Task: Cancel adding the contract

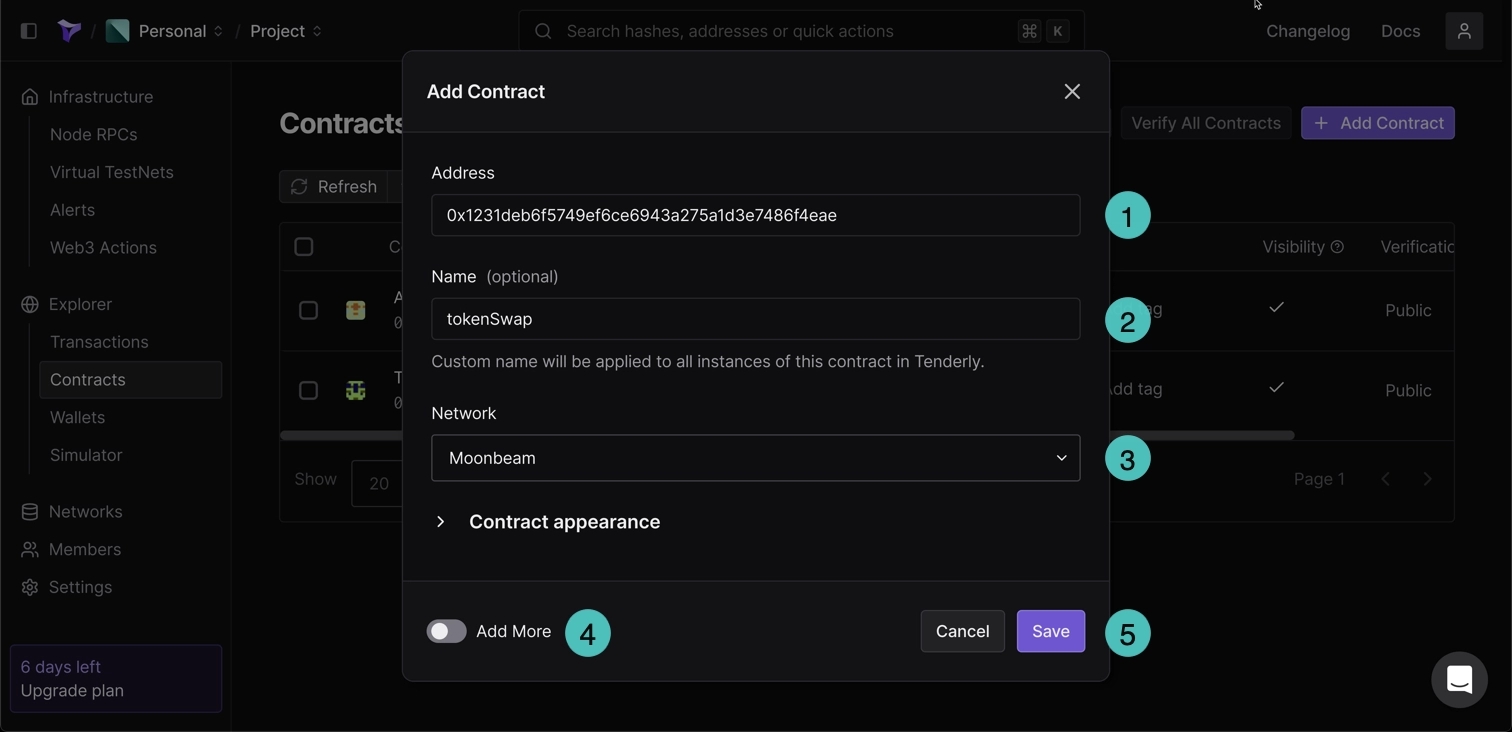Action: (962, 631)
